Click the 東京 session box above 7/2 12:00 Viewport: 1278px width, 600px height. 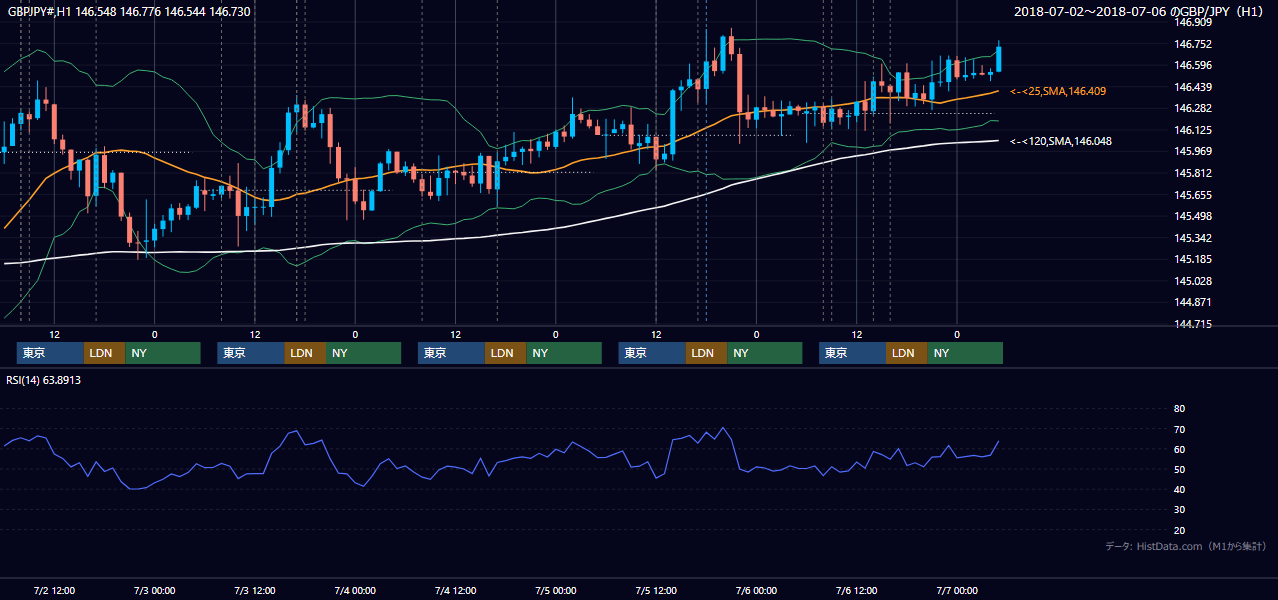[x=50, y=353]
